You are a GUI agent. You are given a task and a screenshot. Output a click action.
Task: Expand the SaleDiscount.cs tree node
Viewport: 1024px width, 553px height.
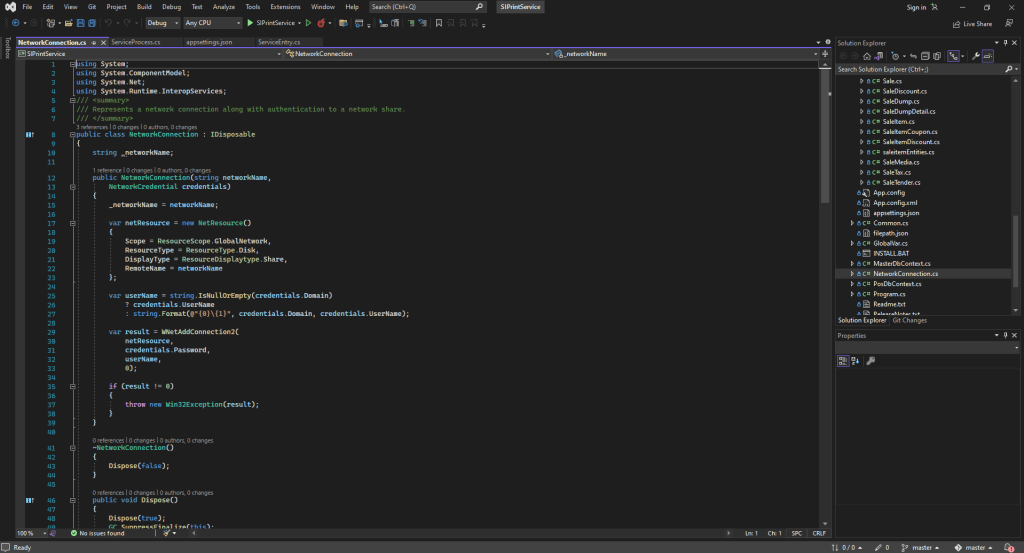(x=861, y=91)
